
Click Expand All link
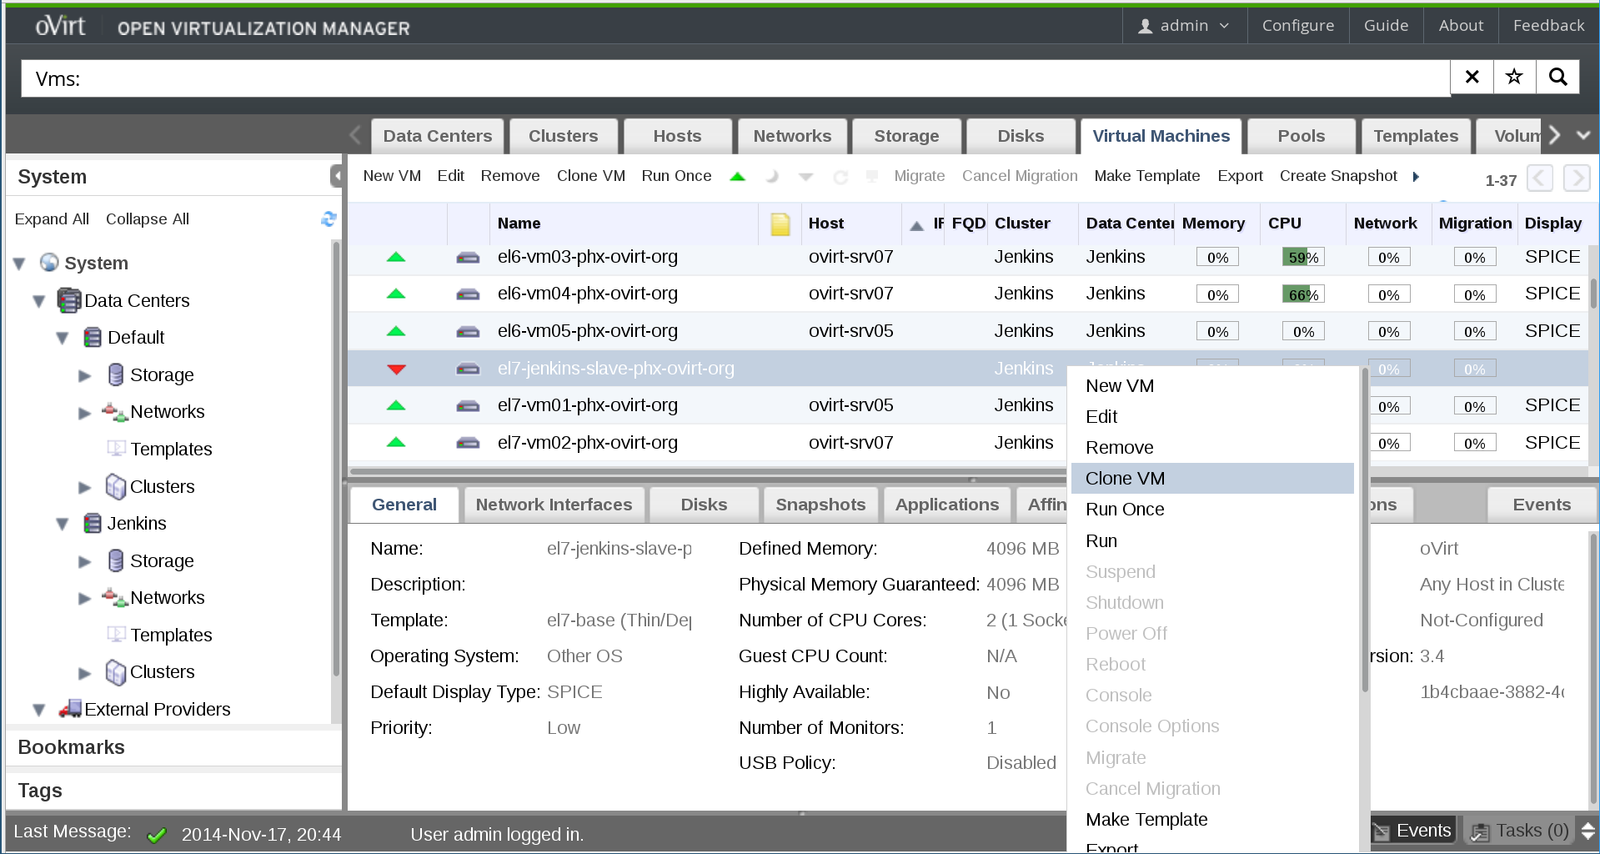(52, 219)
